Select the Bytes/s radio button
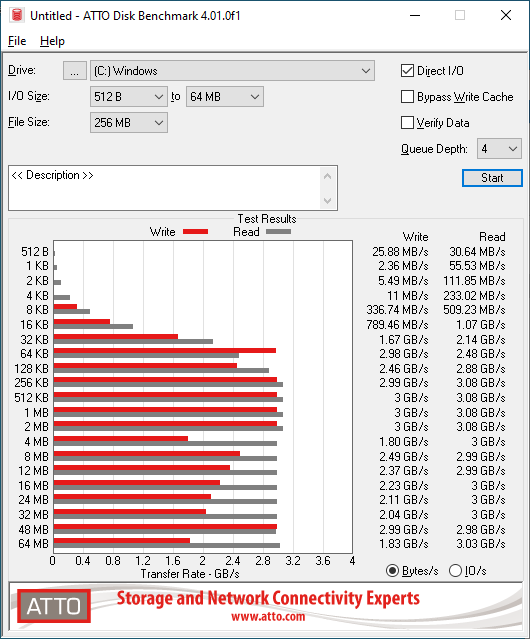Image resolution: width=530 pixels, height=639 pixels. tap(392, 571)
